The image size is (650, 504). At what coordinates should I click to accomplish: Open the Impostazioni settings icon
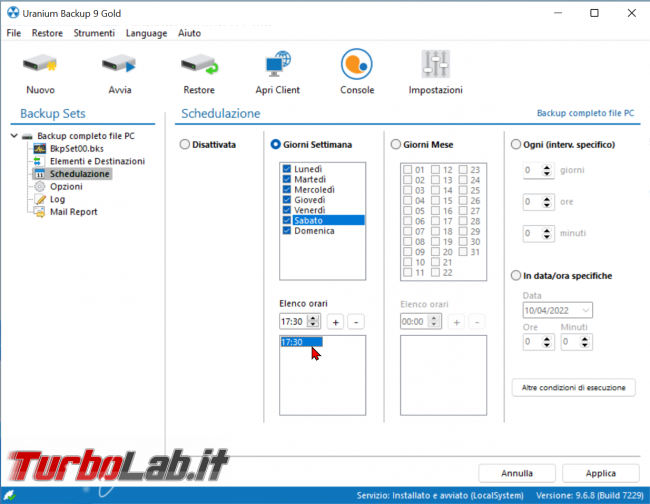pyautogui.click(x=436, y=64)
